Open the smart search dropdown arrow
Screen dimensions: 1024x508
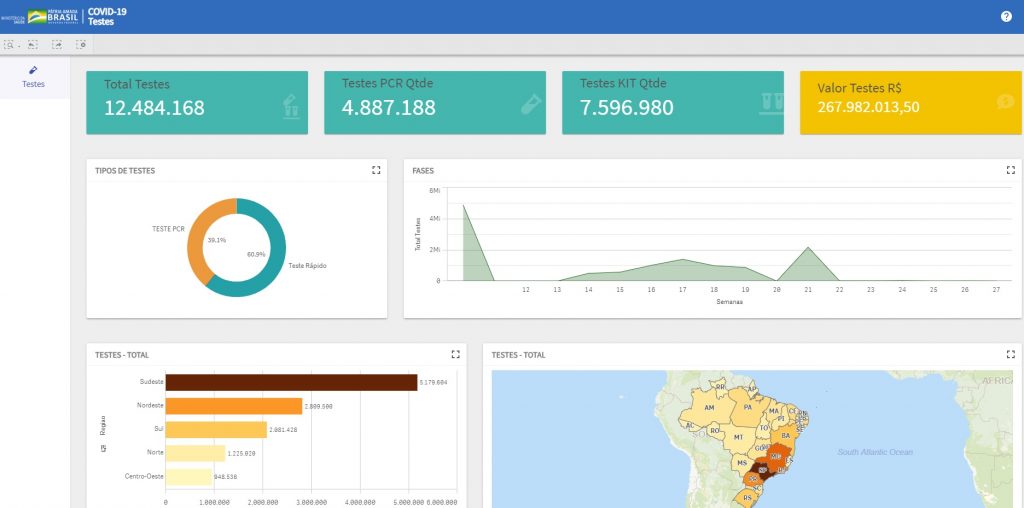click(x=19, y=46)
